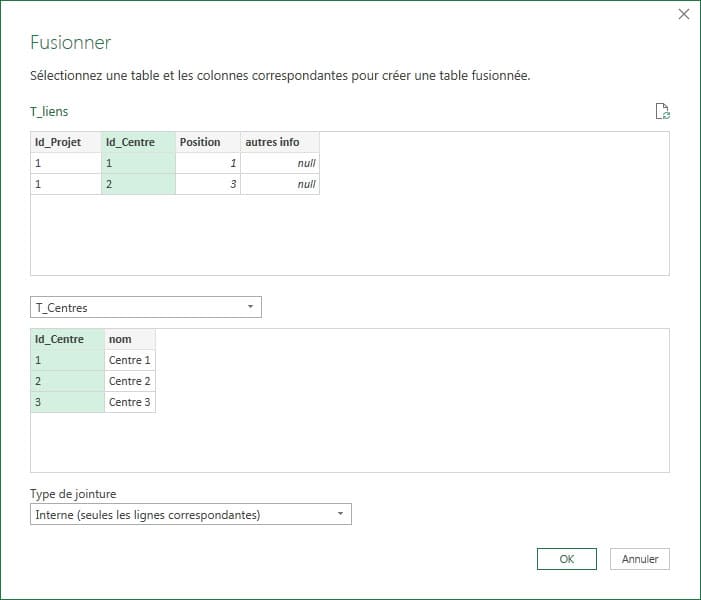The width and height of the screenshot is (701, 600).
Task: Select the Position column header
Action: click(x=207, y=142)
